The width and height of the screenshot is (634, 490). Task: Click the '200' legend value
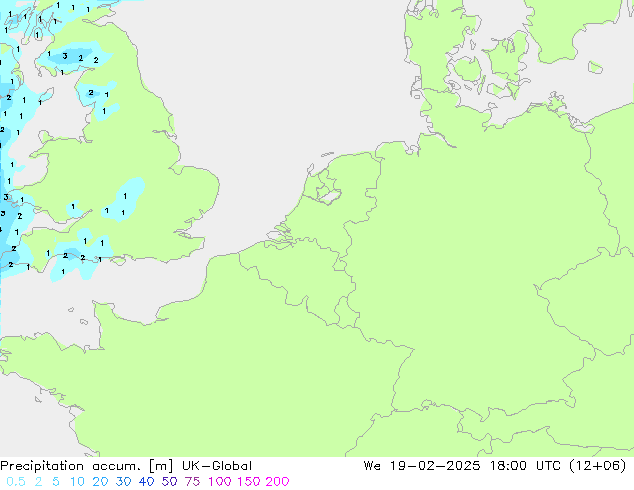(x=277, y=482)
